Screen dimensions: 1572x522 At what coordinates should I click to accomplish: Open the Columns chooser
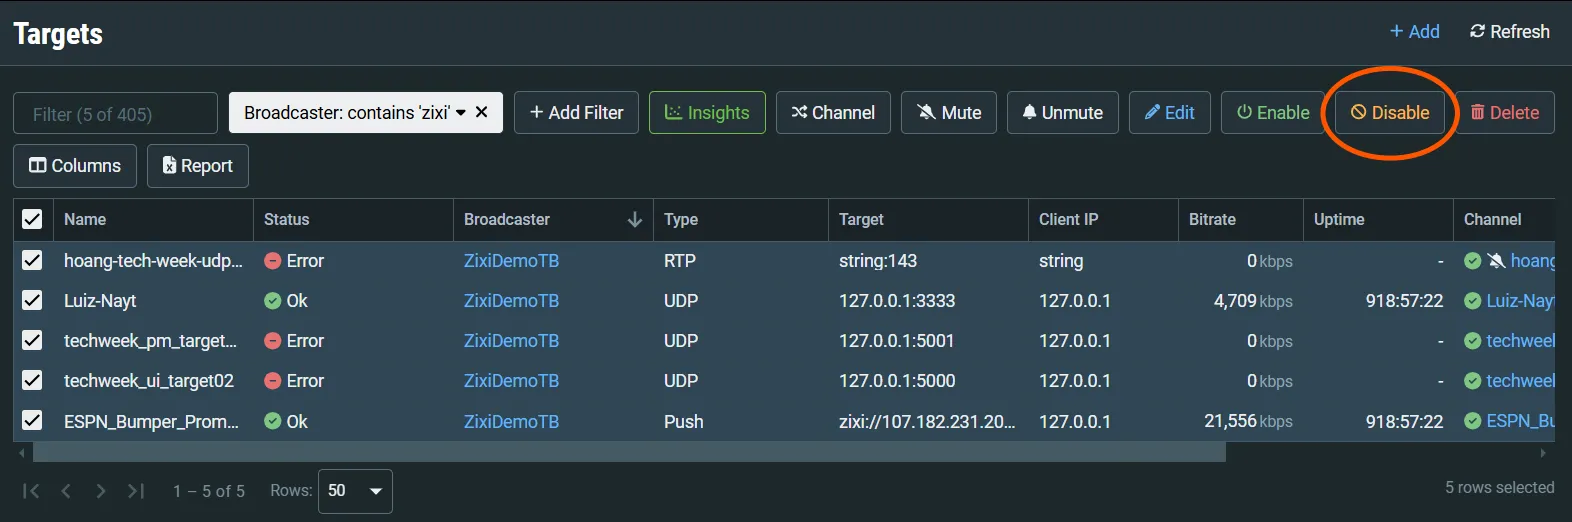75,166
